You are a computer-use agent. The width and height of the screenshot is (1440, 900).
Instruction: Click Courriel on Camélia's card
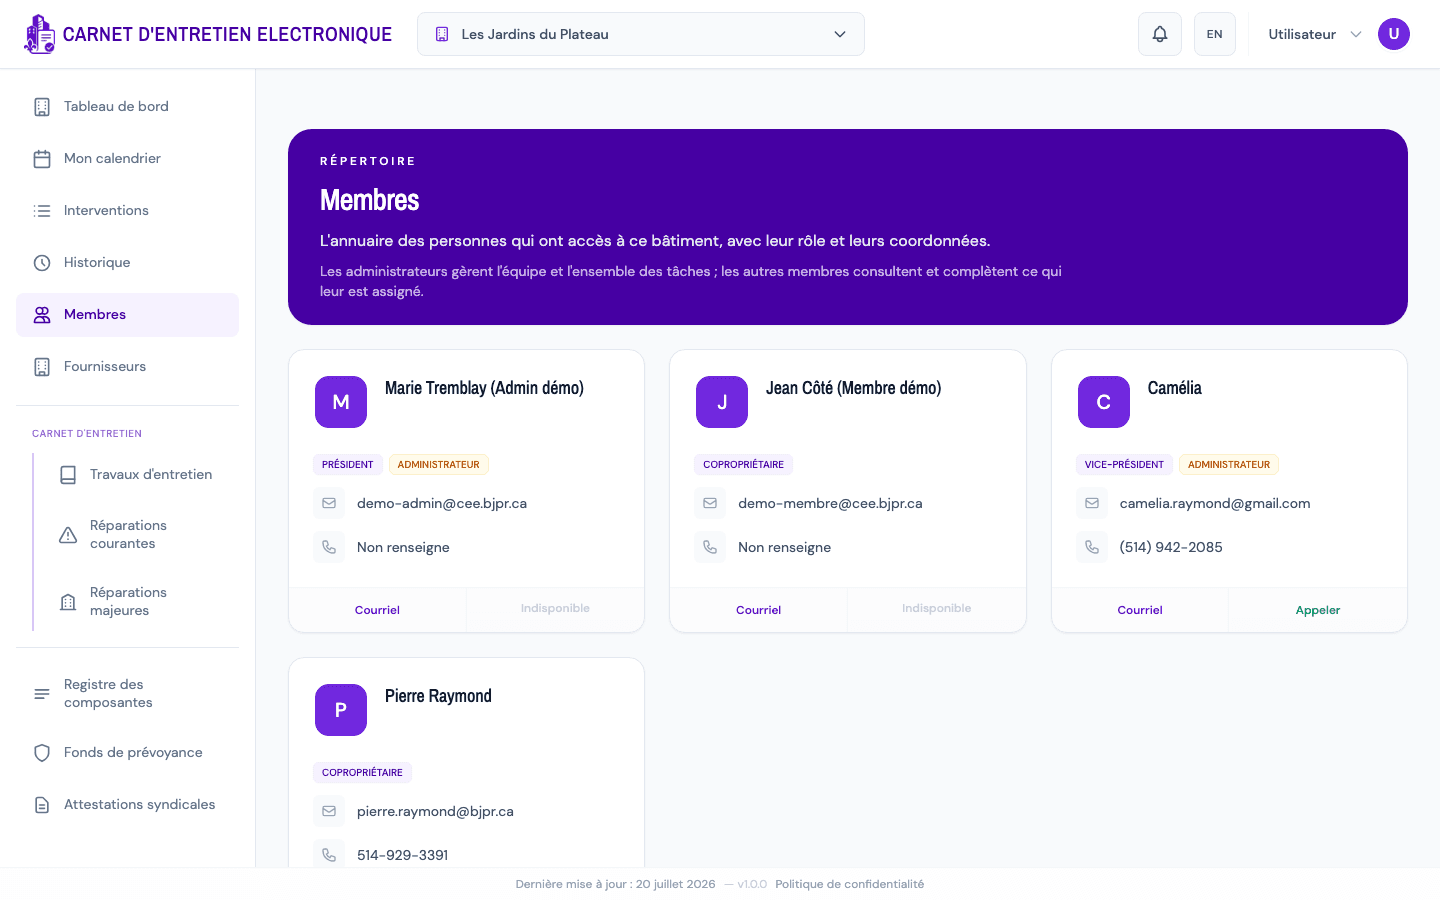(x=1140, y=610)
